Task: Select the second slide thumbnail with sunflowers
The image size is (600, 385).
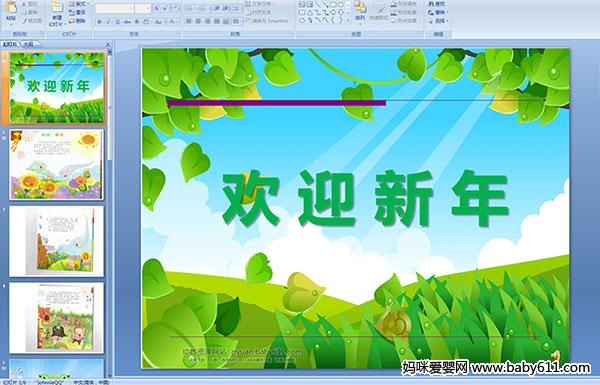Action: click(x=56, y=165)
